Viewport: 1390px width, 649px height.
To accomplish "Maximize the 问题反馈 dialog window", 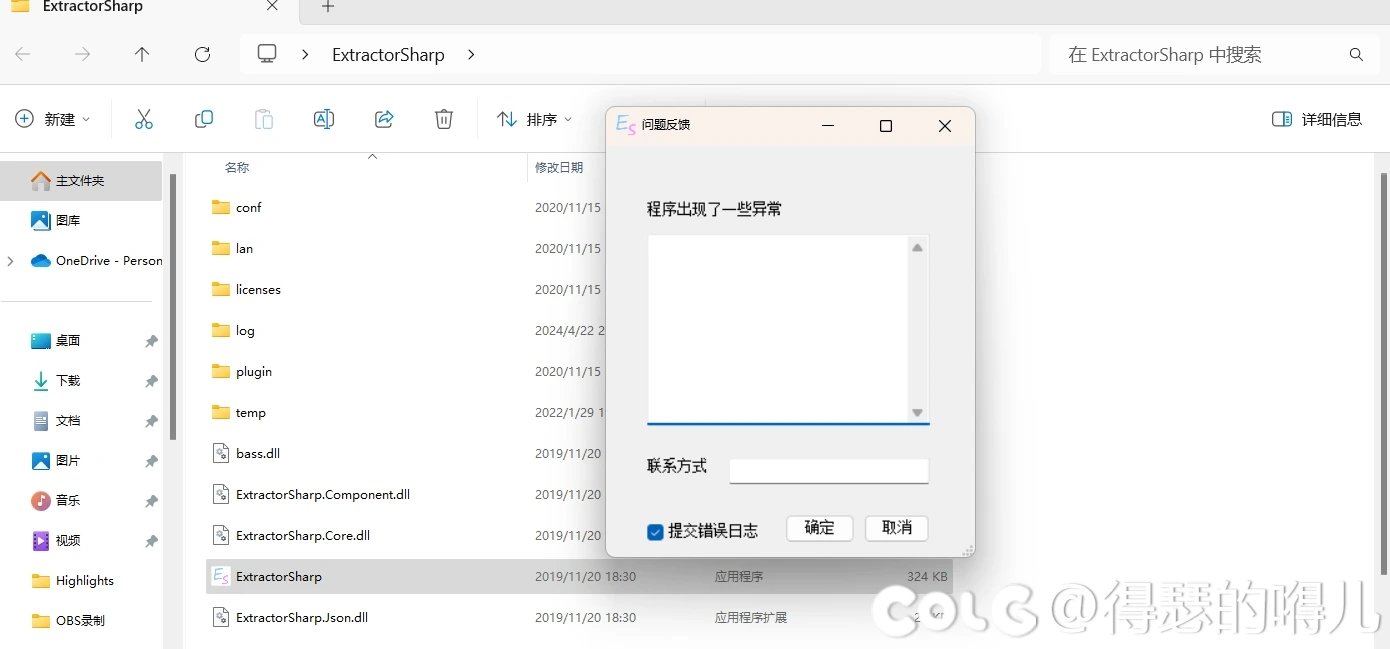I will click(885, 126).
